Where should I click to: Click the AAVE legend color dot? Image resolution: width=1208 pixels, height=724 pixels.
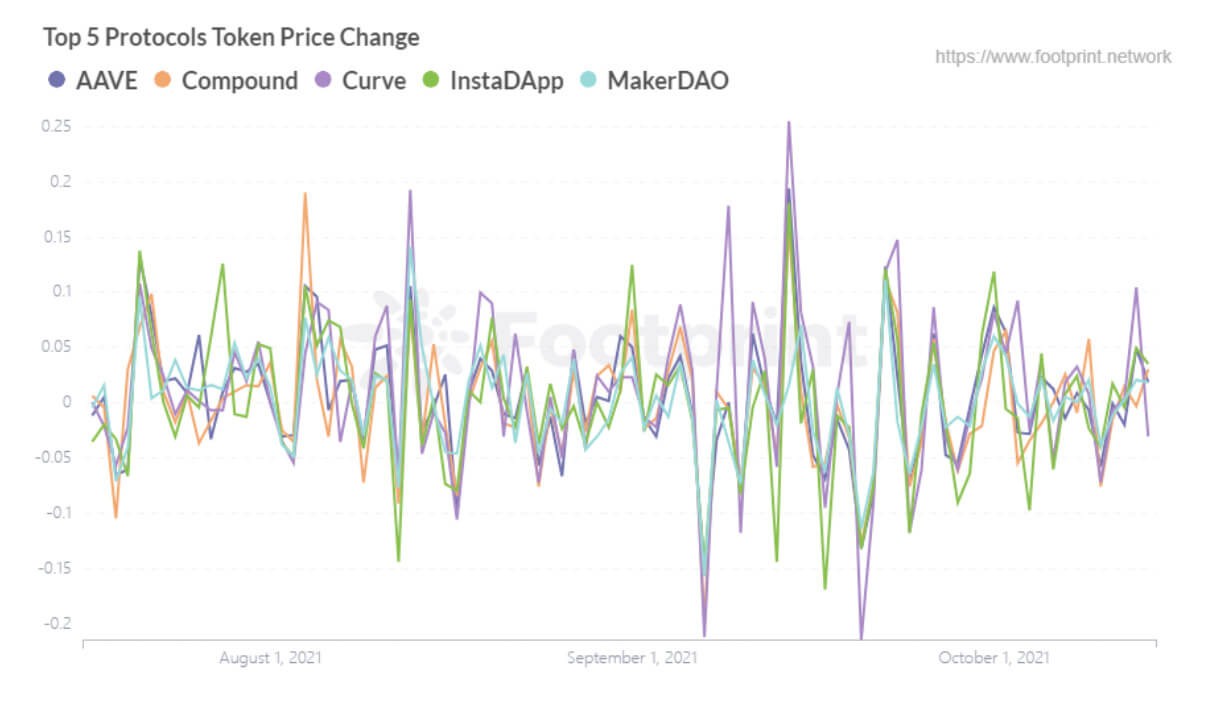(x=57, y=81)
